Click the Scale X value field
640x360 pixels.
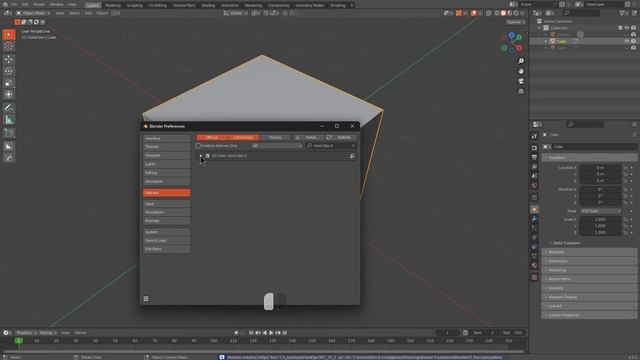pyautogui.click(x=600, y=219)
